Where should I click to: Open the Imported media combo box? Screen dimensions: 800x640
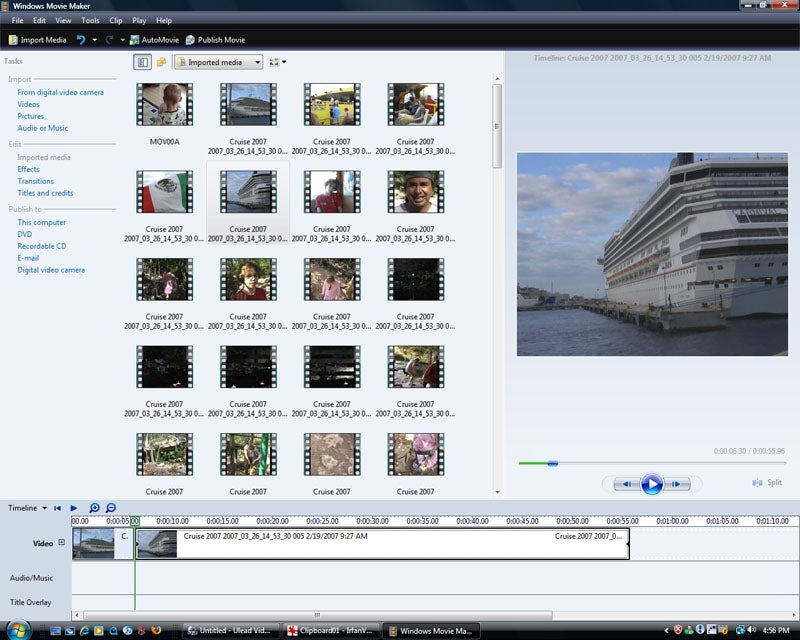click(218, 62)
